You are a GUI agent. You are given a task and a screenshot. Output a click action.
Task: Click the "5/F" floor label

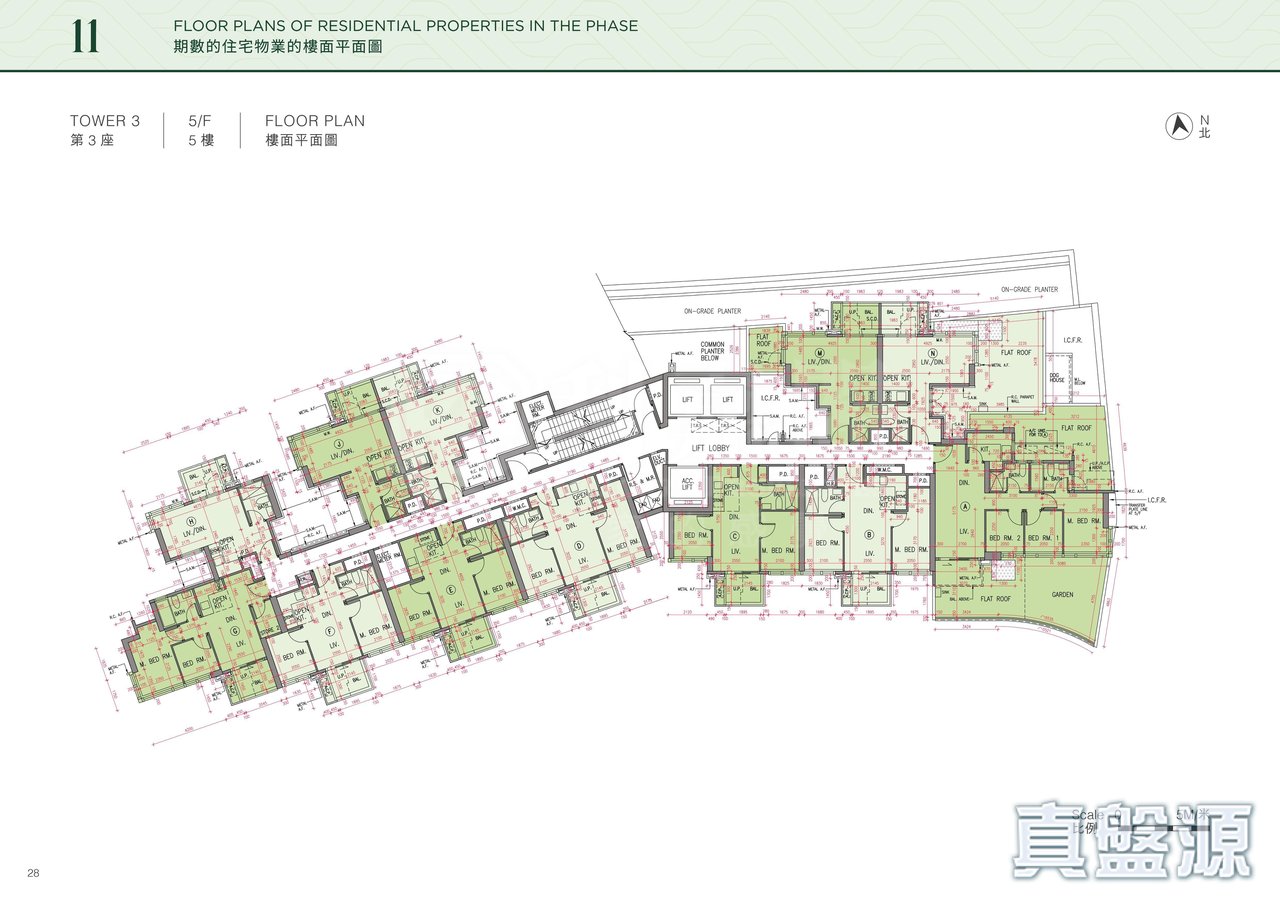pyautogui.click(x=200, y=121)
